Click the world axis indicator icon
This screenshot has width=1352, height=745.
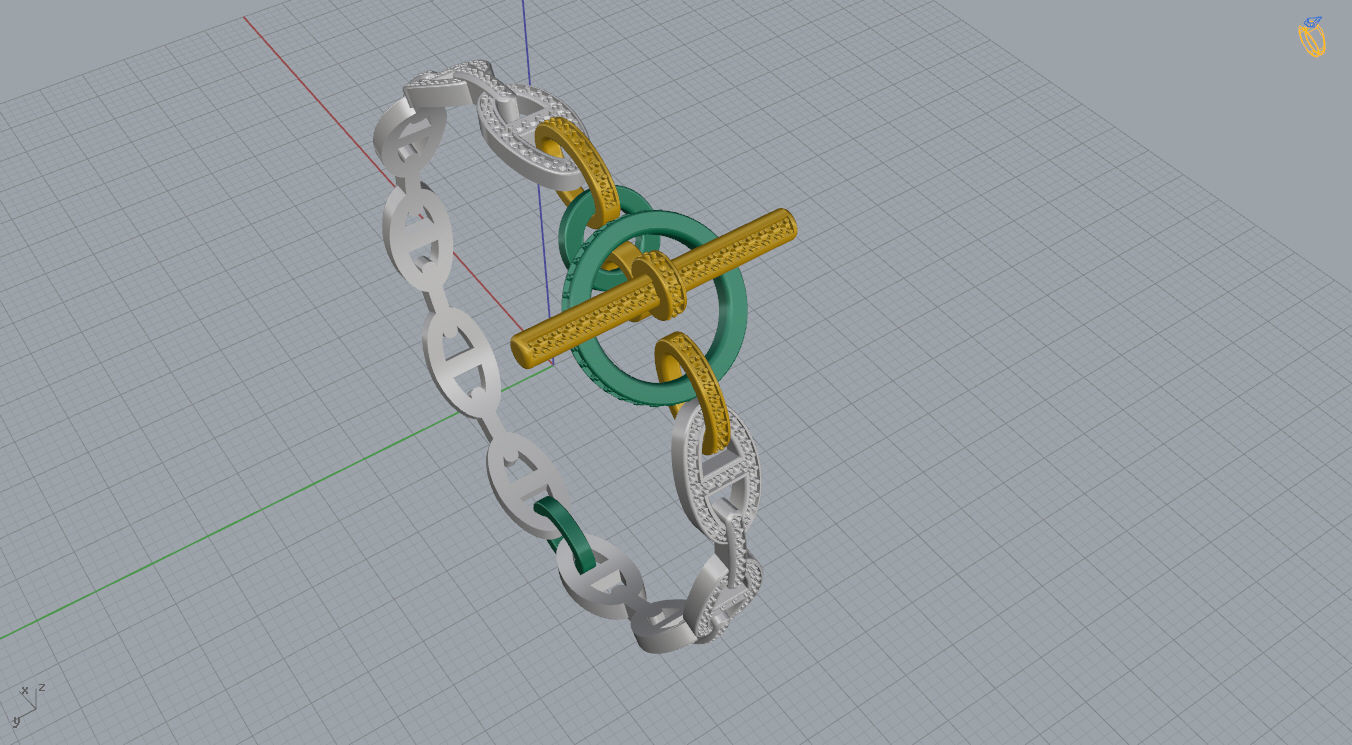[28, 704]
